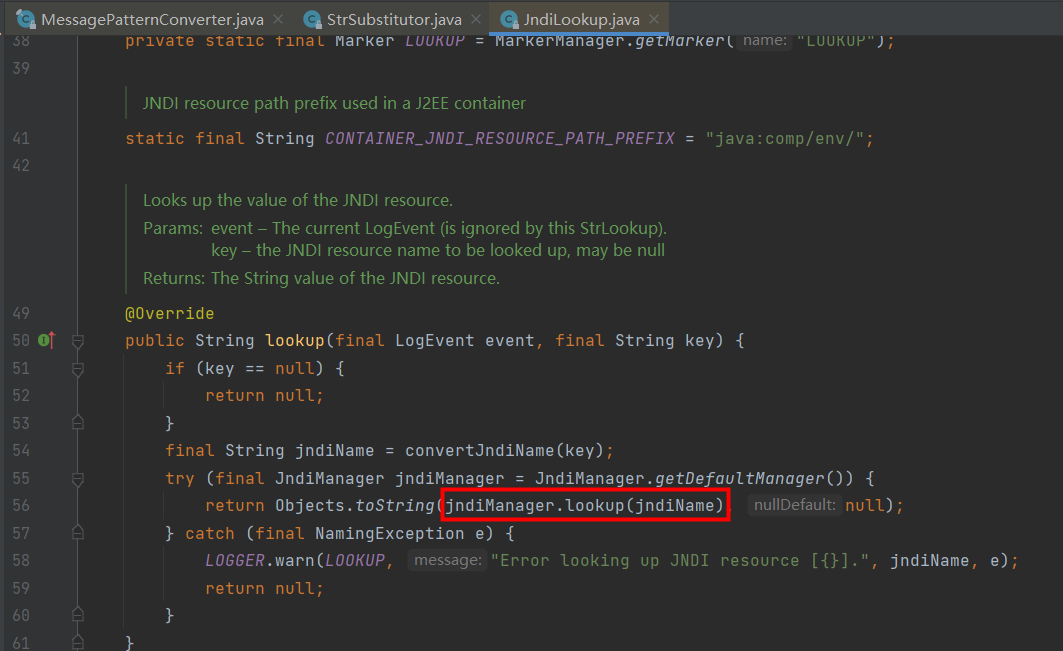Click the class icon on the StrSubstitutor.java tab
1063x651 pixels.
[311, 17]
